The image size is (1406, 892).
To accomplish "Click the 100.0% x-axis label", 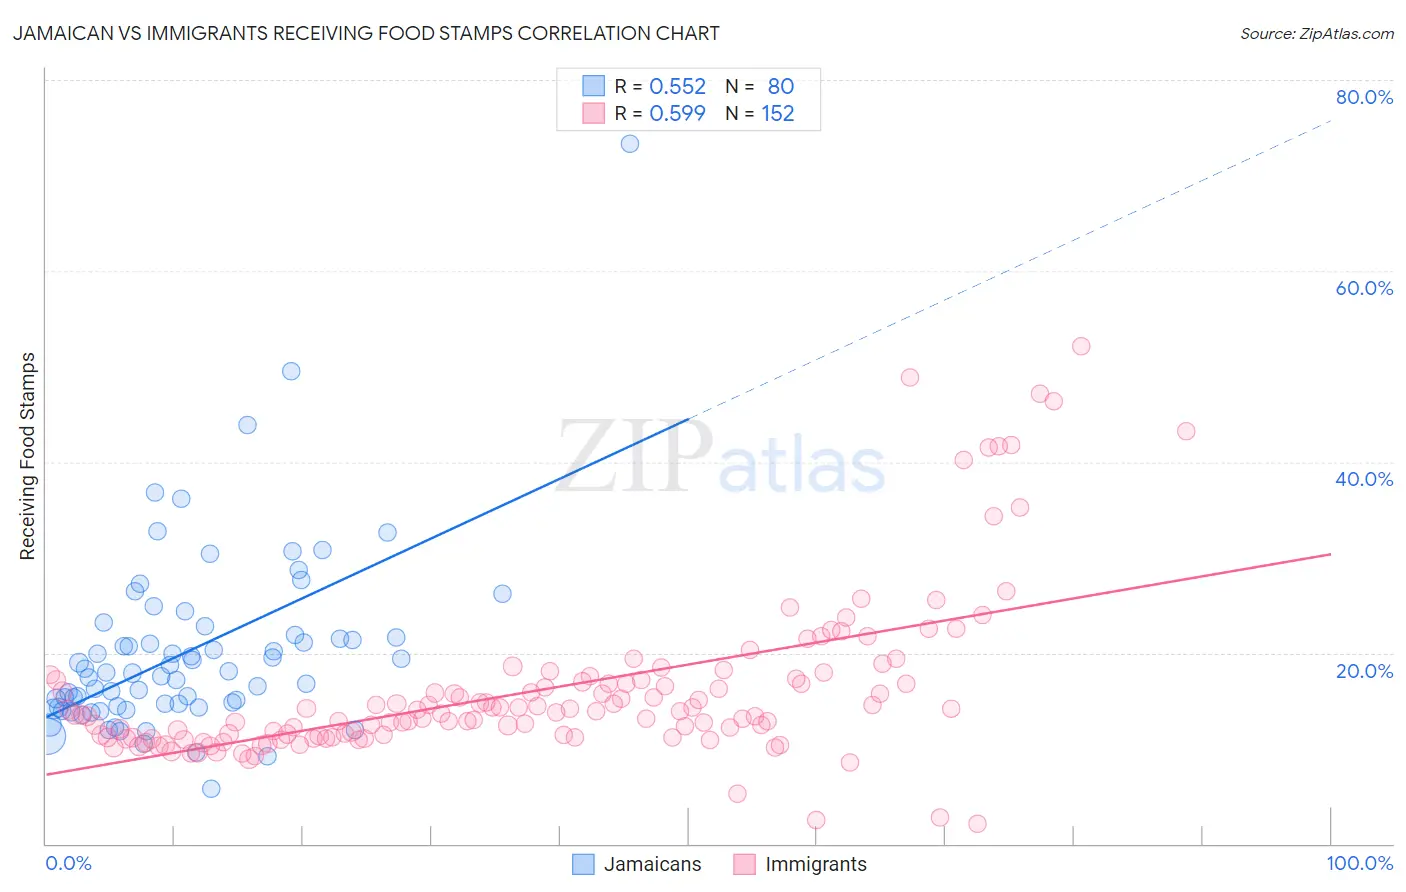I will [1360, 863].
